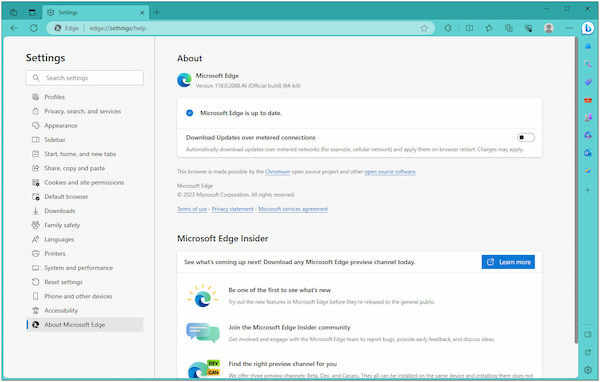Reload the page with Refresh icon

(x=34, y=28)
